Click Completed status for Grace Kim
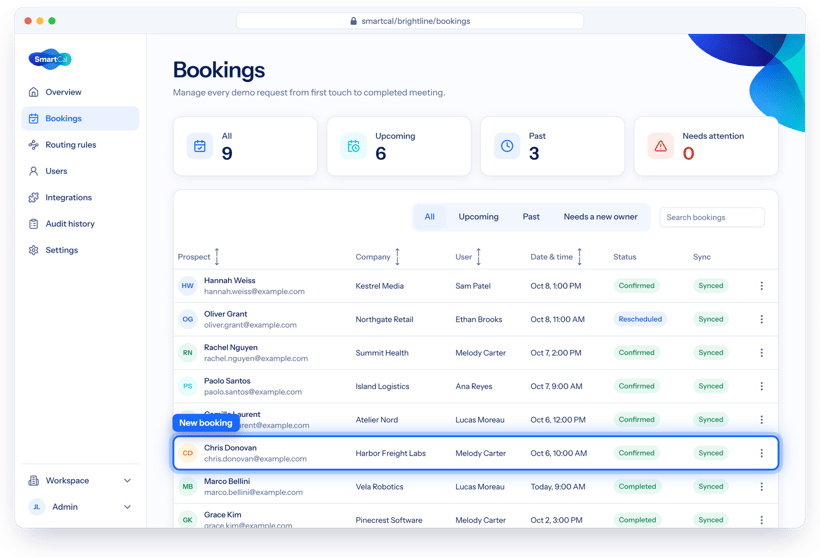The image size is (820, 557). coord(637,520)
